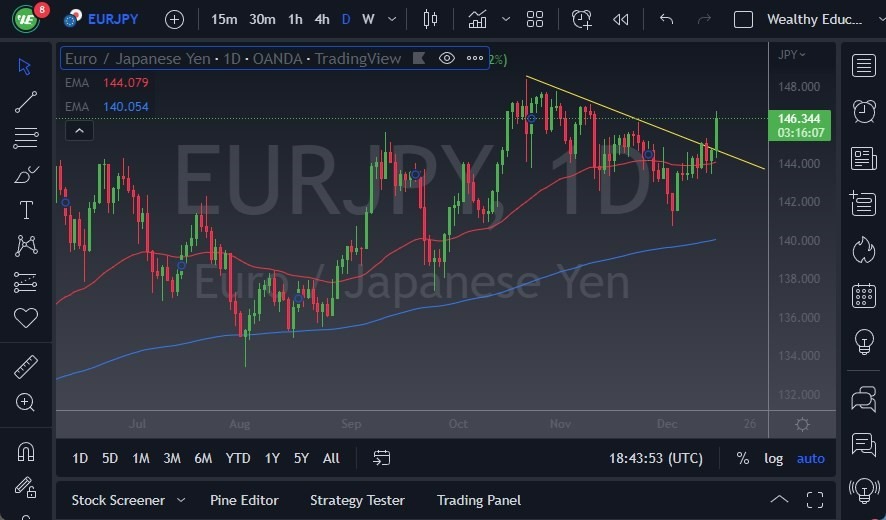Viewport: 886px width, 520px height.
Task: Set date range to 3M
Action: pos(172,458)
